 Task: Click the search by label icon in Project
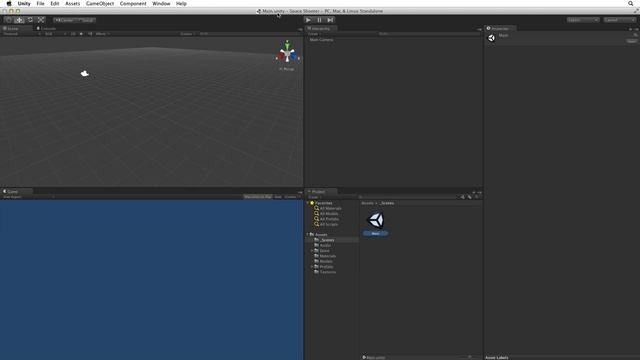(470, 197)
